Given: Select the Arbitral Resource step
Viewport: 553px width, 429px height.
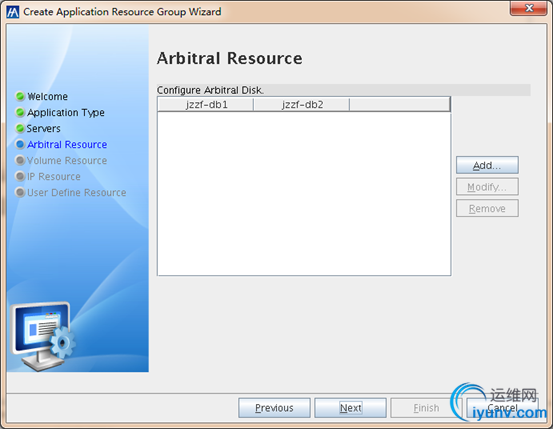Looking at the screenshot, I should (67, 144).
